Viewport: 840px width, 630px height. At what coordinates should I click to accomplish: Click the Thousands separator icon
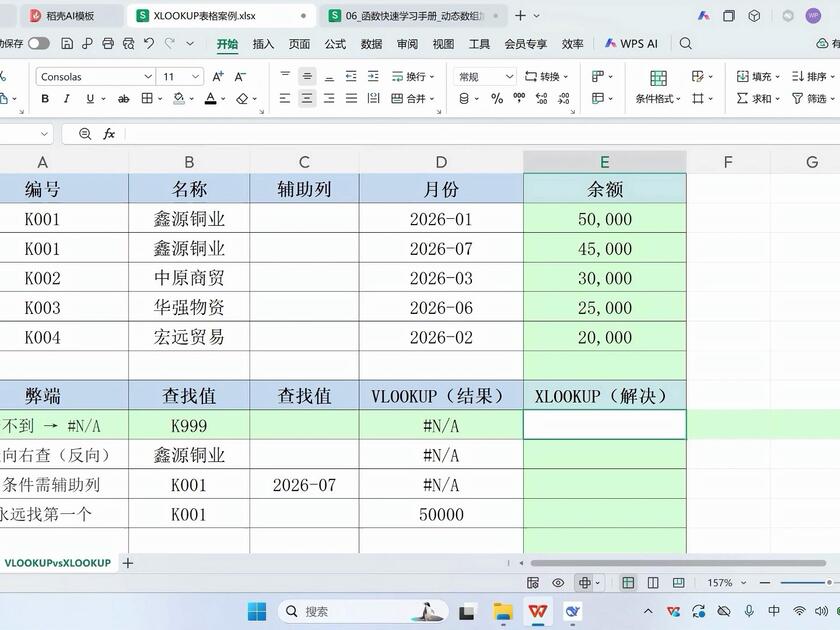tap(519, 98)
